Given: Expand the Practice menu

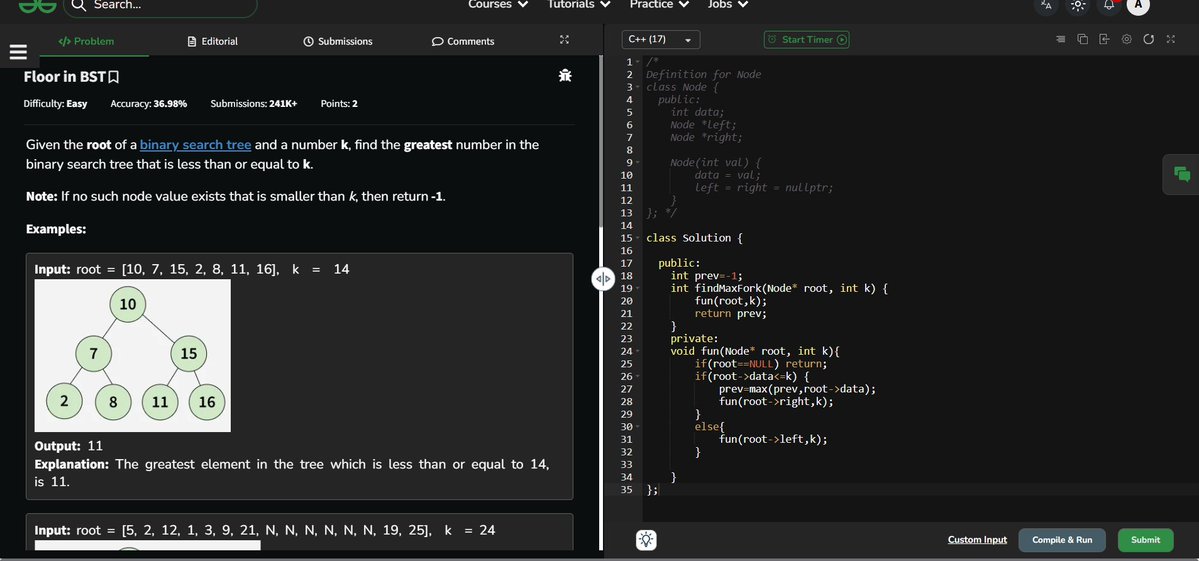Looking at the screenshot, I should point(659,5).
